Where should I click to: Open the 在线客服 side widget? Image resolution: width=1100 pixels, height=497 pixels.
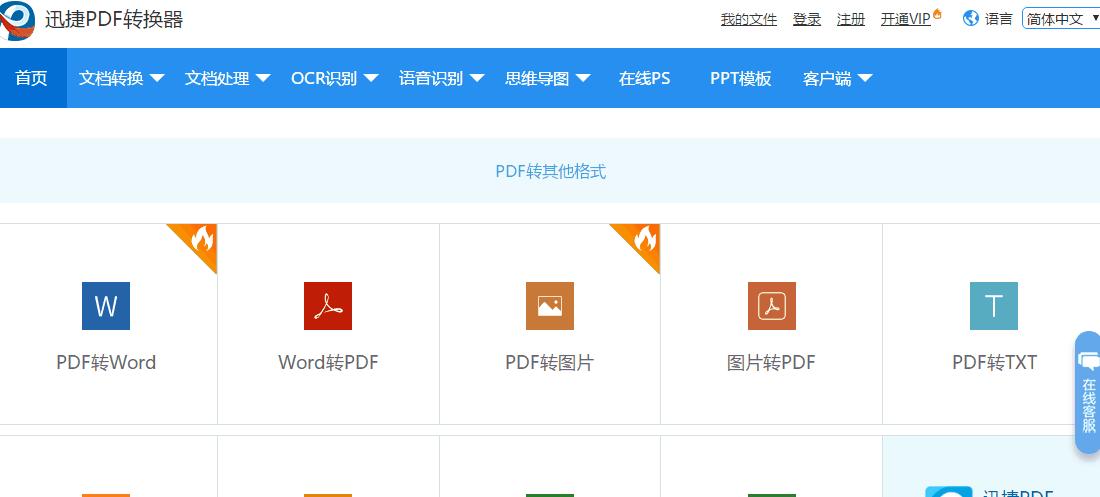point(1088,392)
